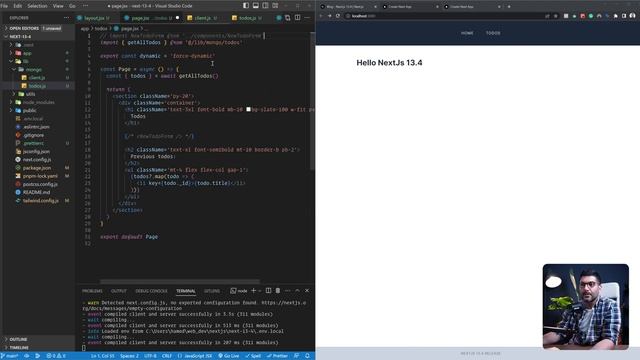Click the main branch indicator in status bar
This screenshot has height=360, width=640.
click(x=10, y=356)
